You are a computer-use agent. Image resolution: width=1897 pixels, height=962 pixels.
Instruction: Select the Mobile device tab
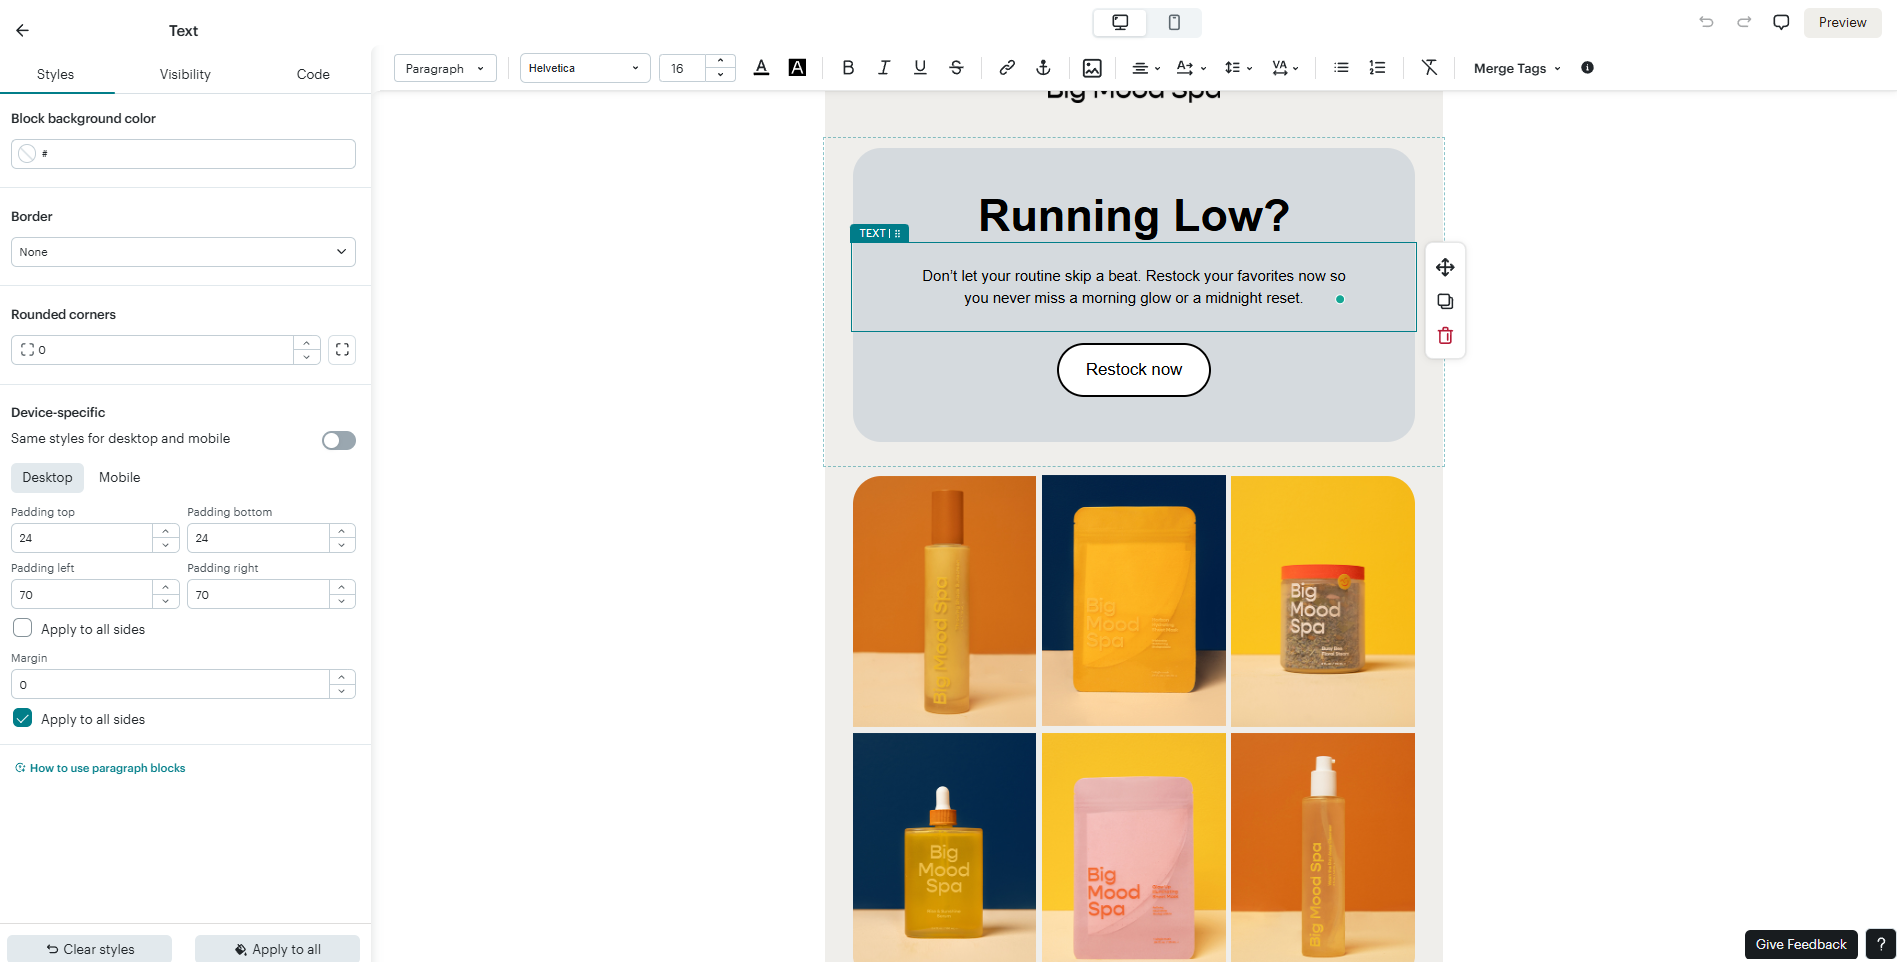coord(120,477)
